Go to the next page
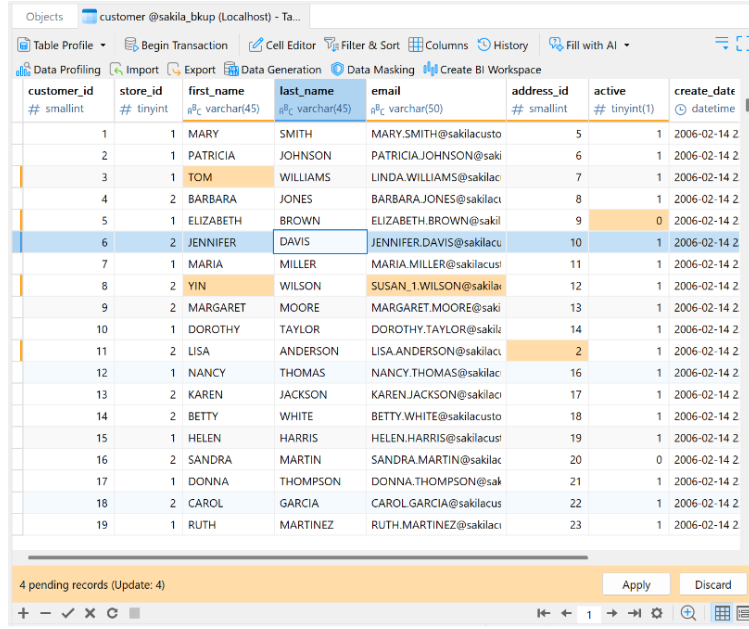The width and height of the screenshot is (749, 629). (612, 613)
